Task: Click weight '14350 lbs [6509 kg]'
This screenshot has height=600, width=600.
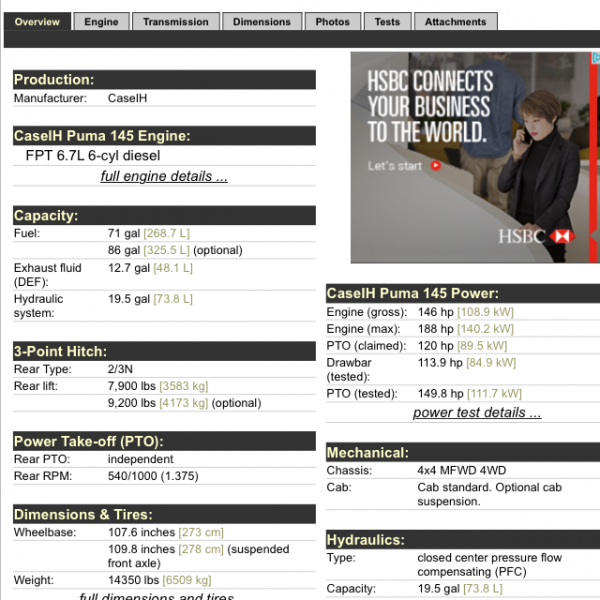Action: pyautogui.click(x=160, y=580)
